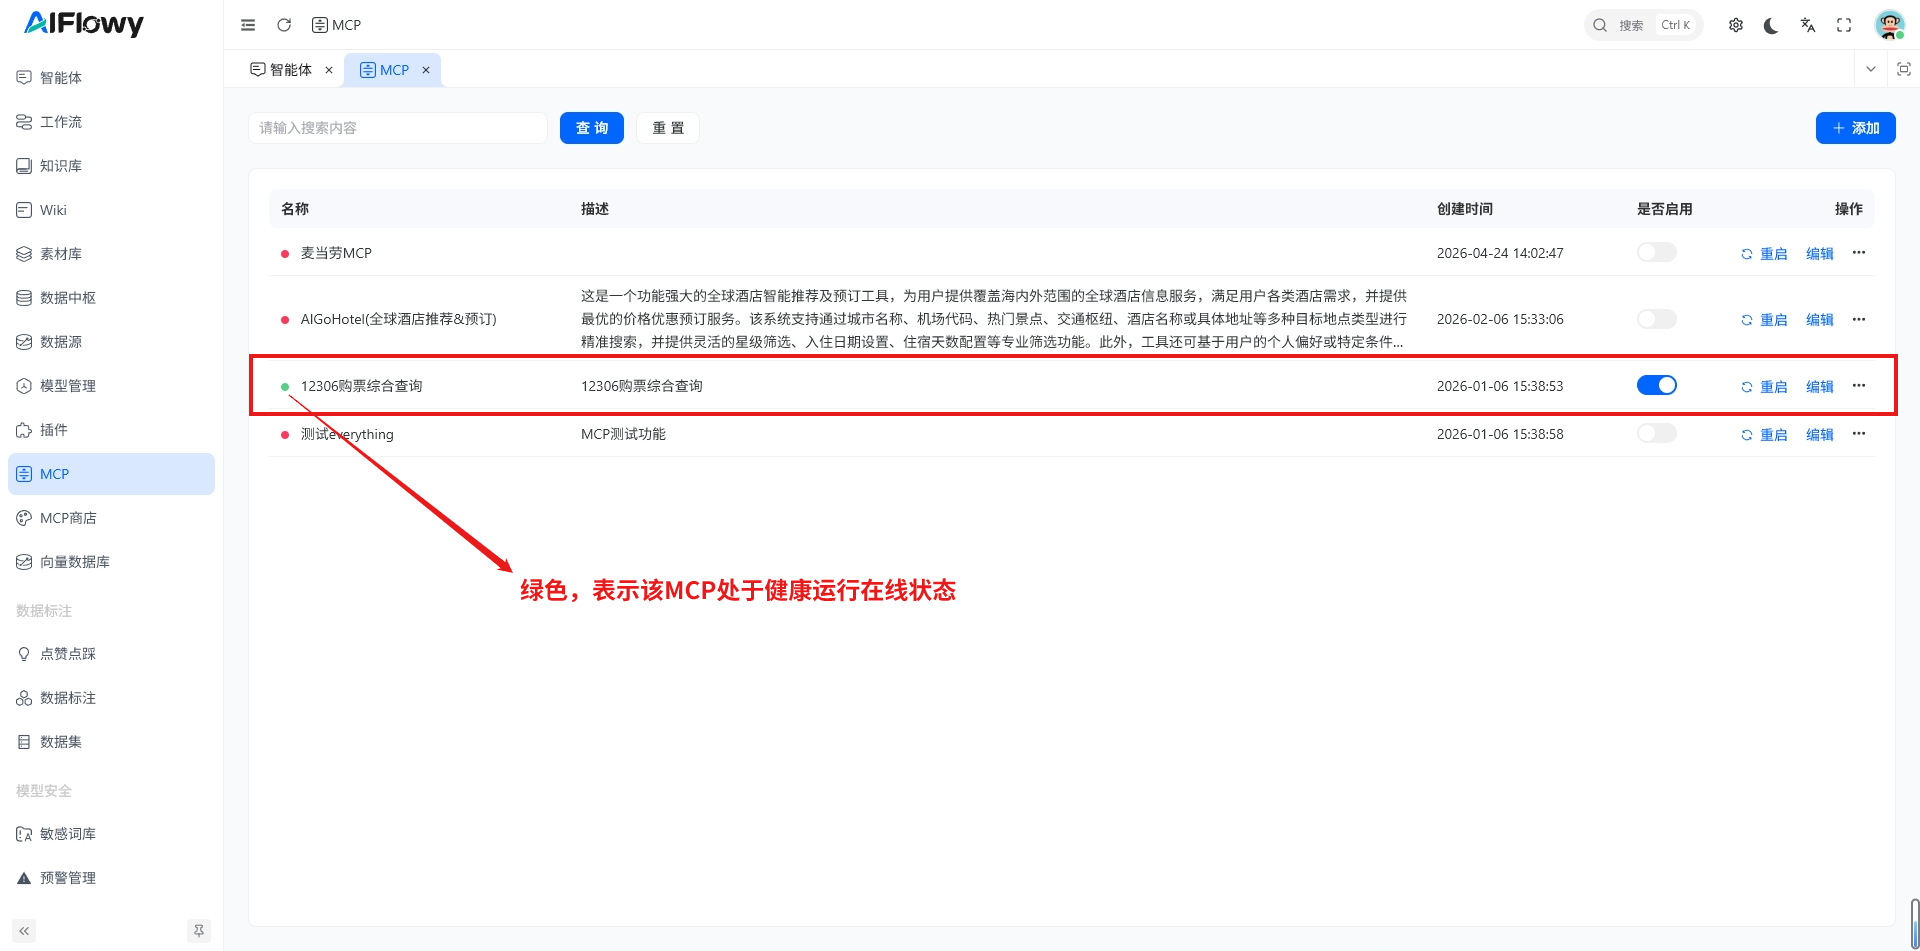
Task: Open more actions for 12306购票综合查询
Action: pos(1859,386)
